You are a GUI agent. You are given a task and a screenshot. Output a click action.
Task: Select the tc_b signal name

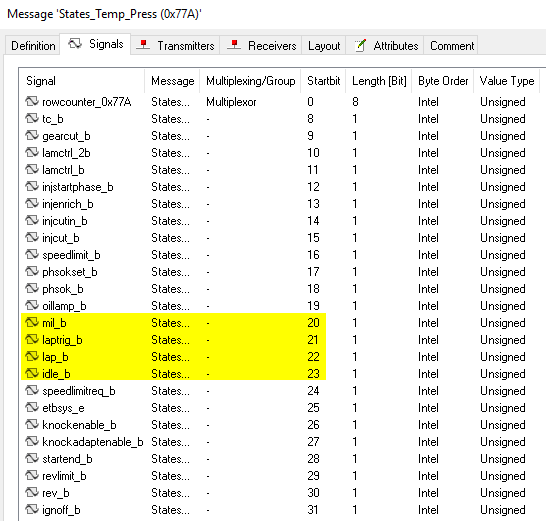(x=53, y=119)
